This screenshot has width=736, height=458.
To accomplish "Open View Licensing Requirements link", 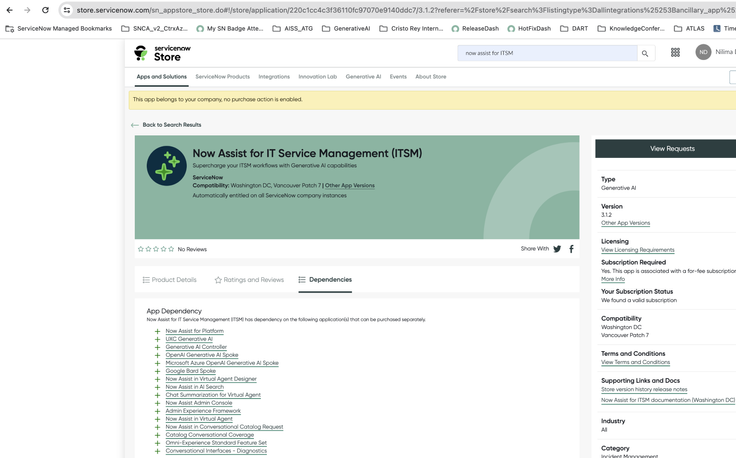I will tap(637, 250).
